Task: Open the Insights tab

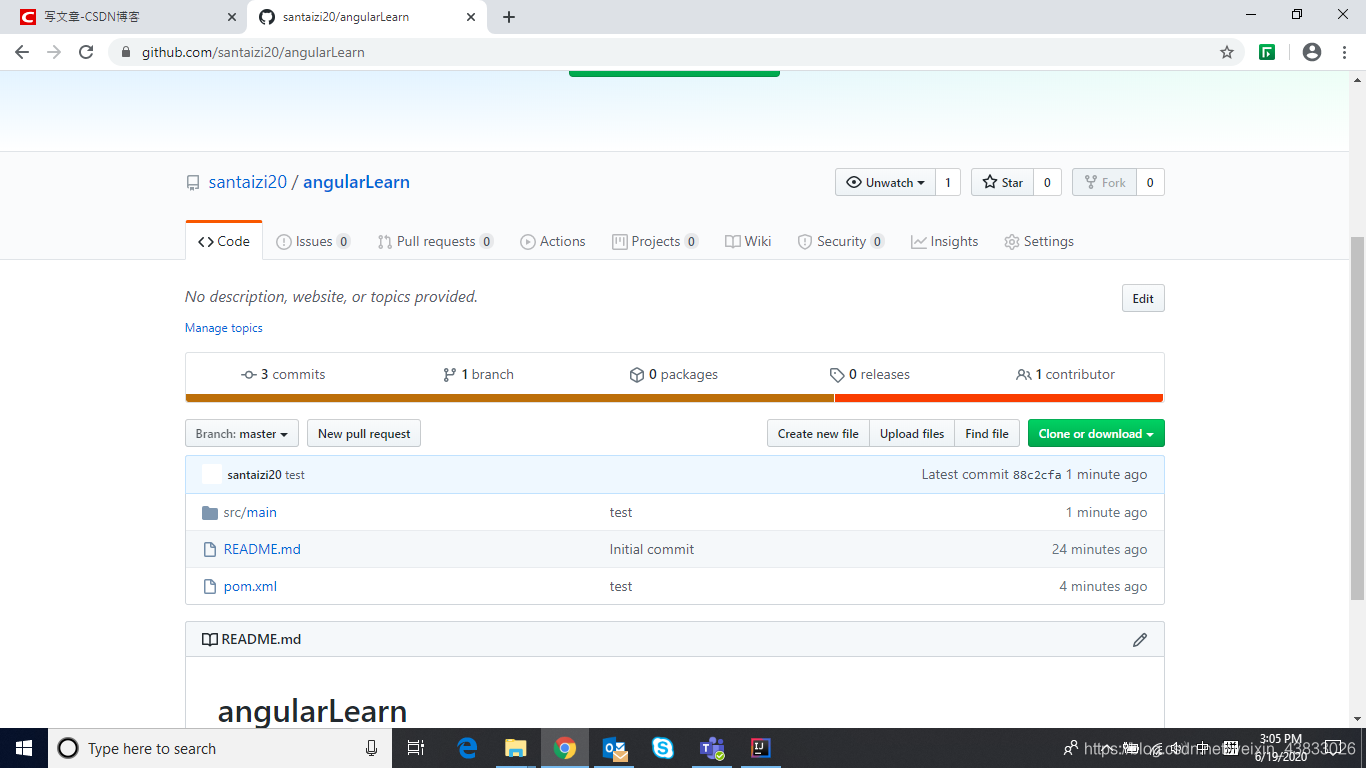Action: (945, 241)
